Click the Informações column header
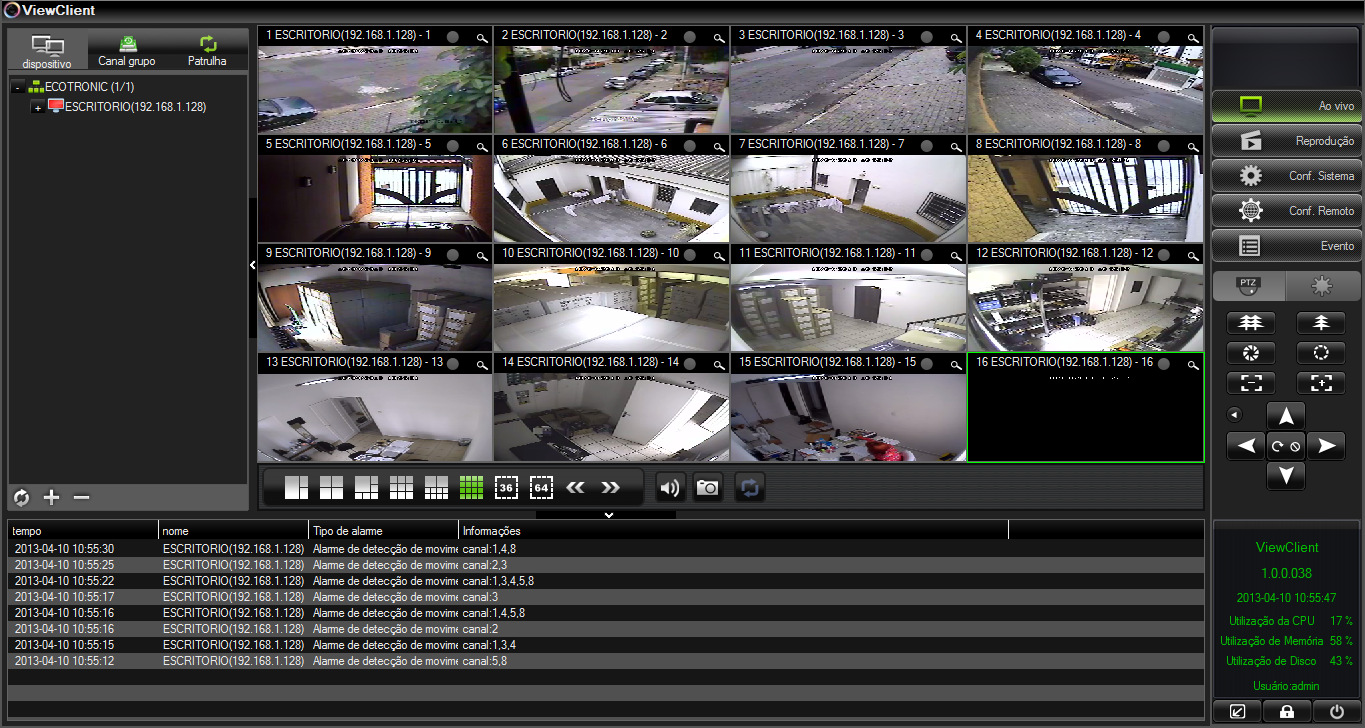This screenshot has width=1365, height=728. (x=733, y=531)
